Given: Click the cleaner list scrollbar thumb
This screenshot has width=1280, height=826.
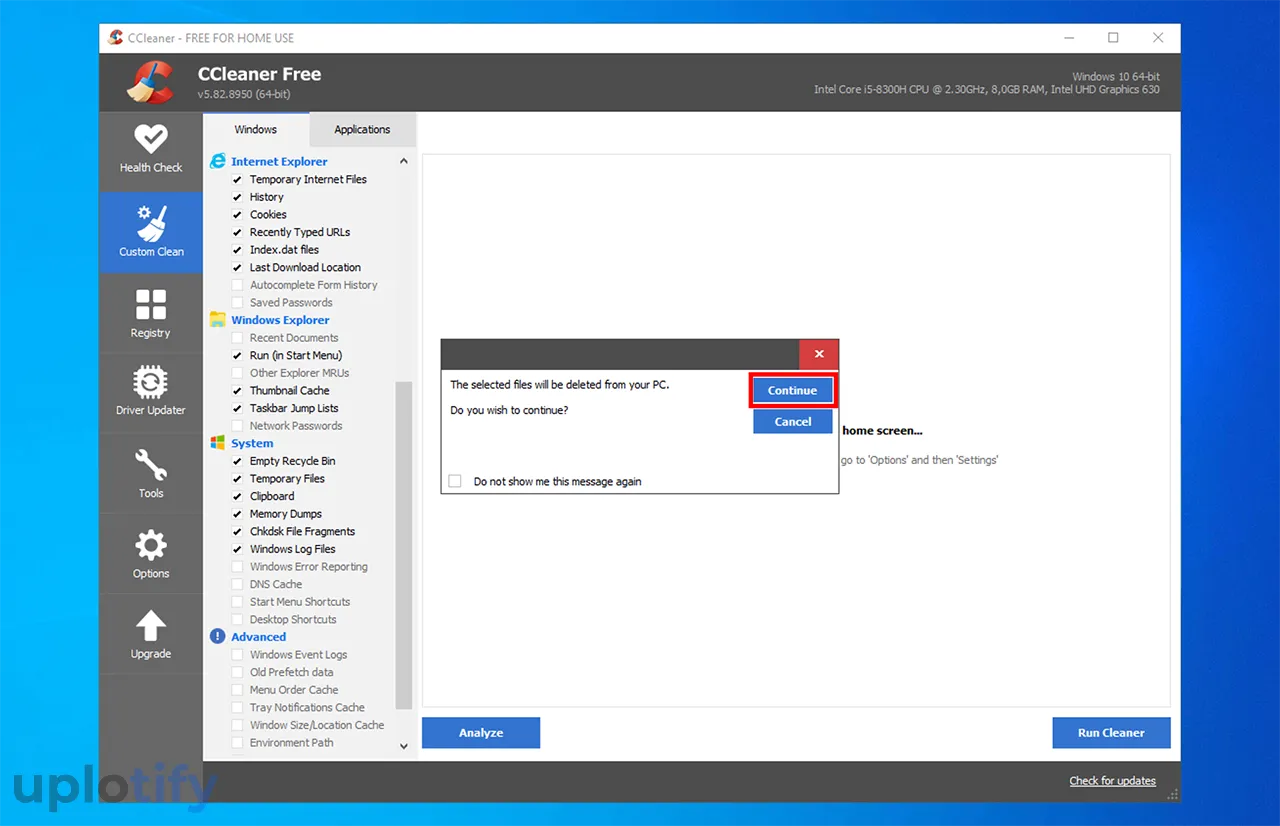Looking at the screenshot, I should [404, 545].
